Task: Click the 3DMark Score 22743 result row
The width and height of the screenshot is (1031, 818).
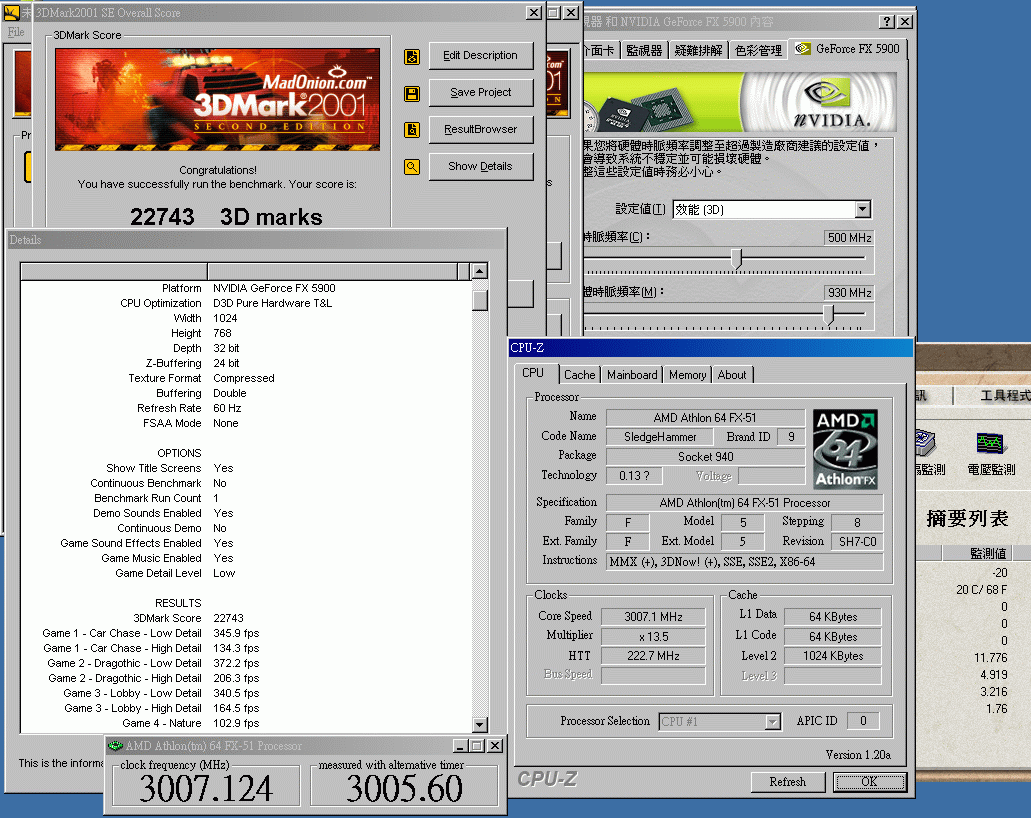Action: pos(247,618)
